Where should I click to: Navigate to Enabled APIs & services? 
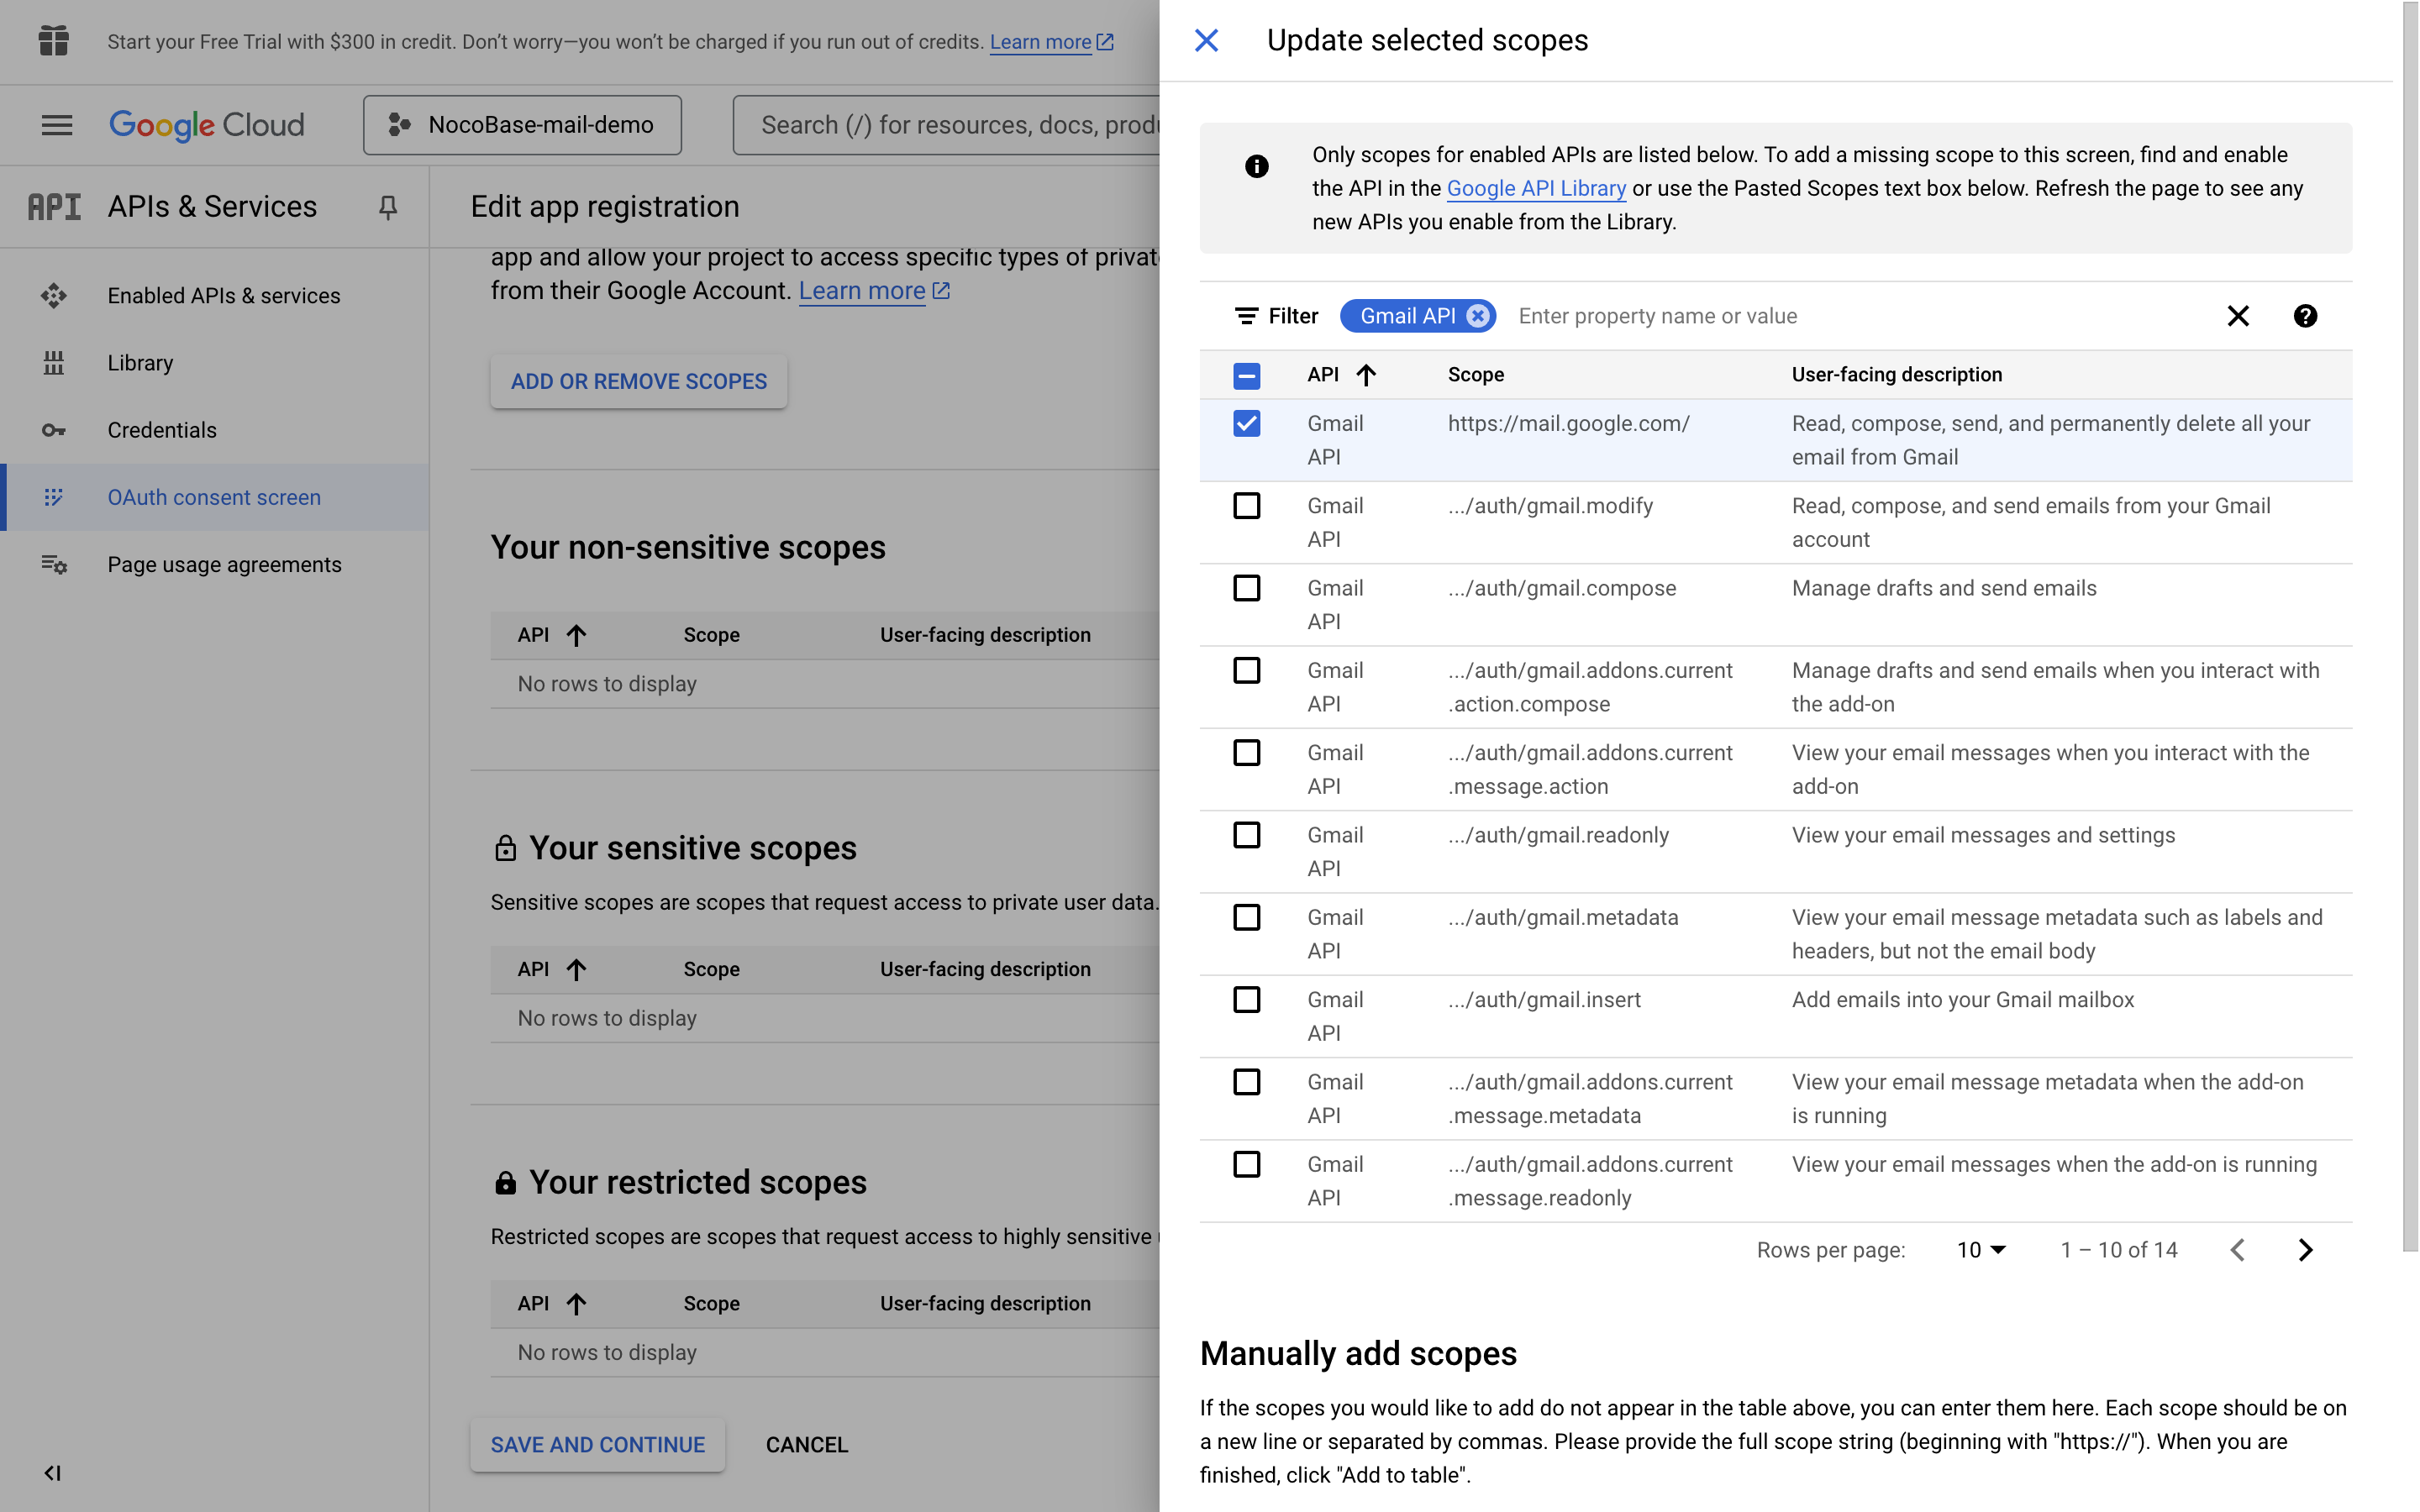point(224,296)
